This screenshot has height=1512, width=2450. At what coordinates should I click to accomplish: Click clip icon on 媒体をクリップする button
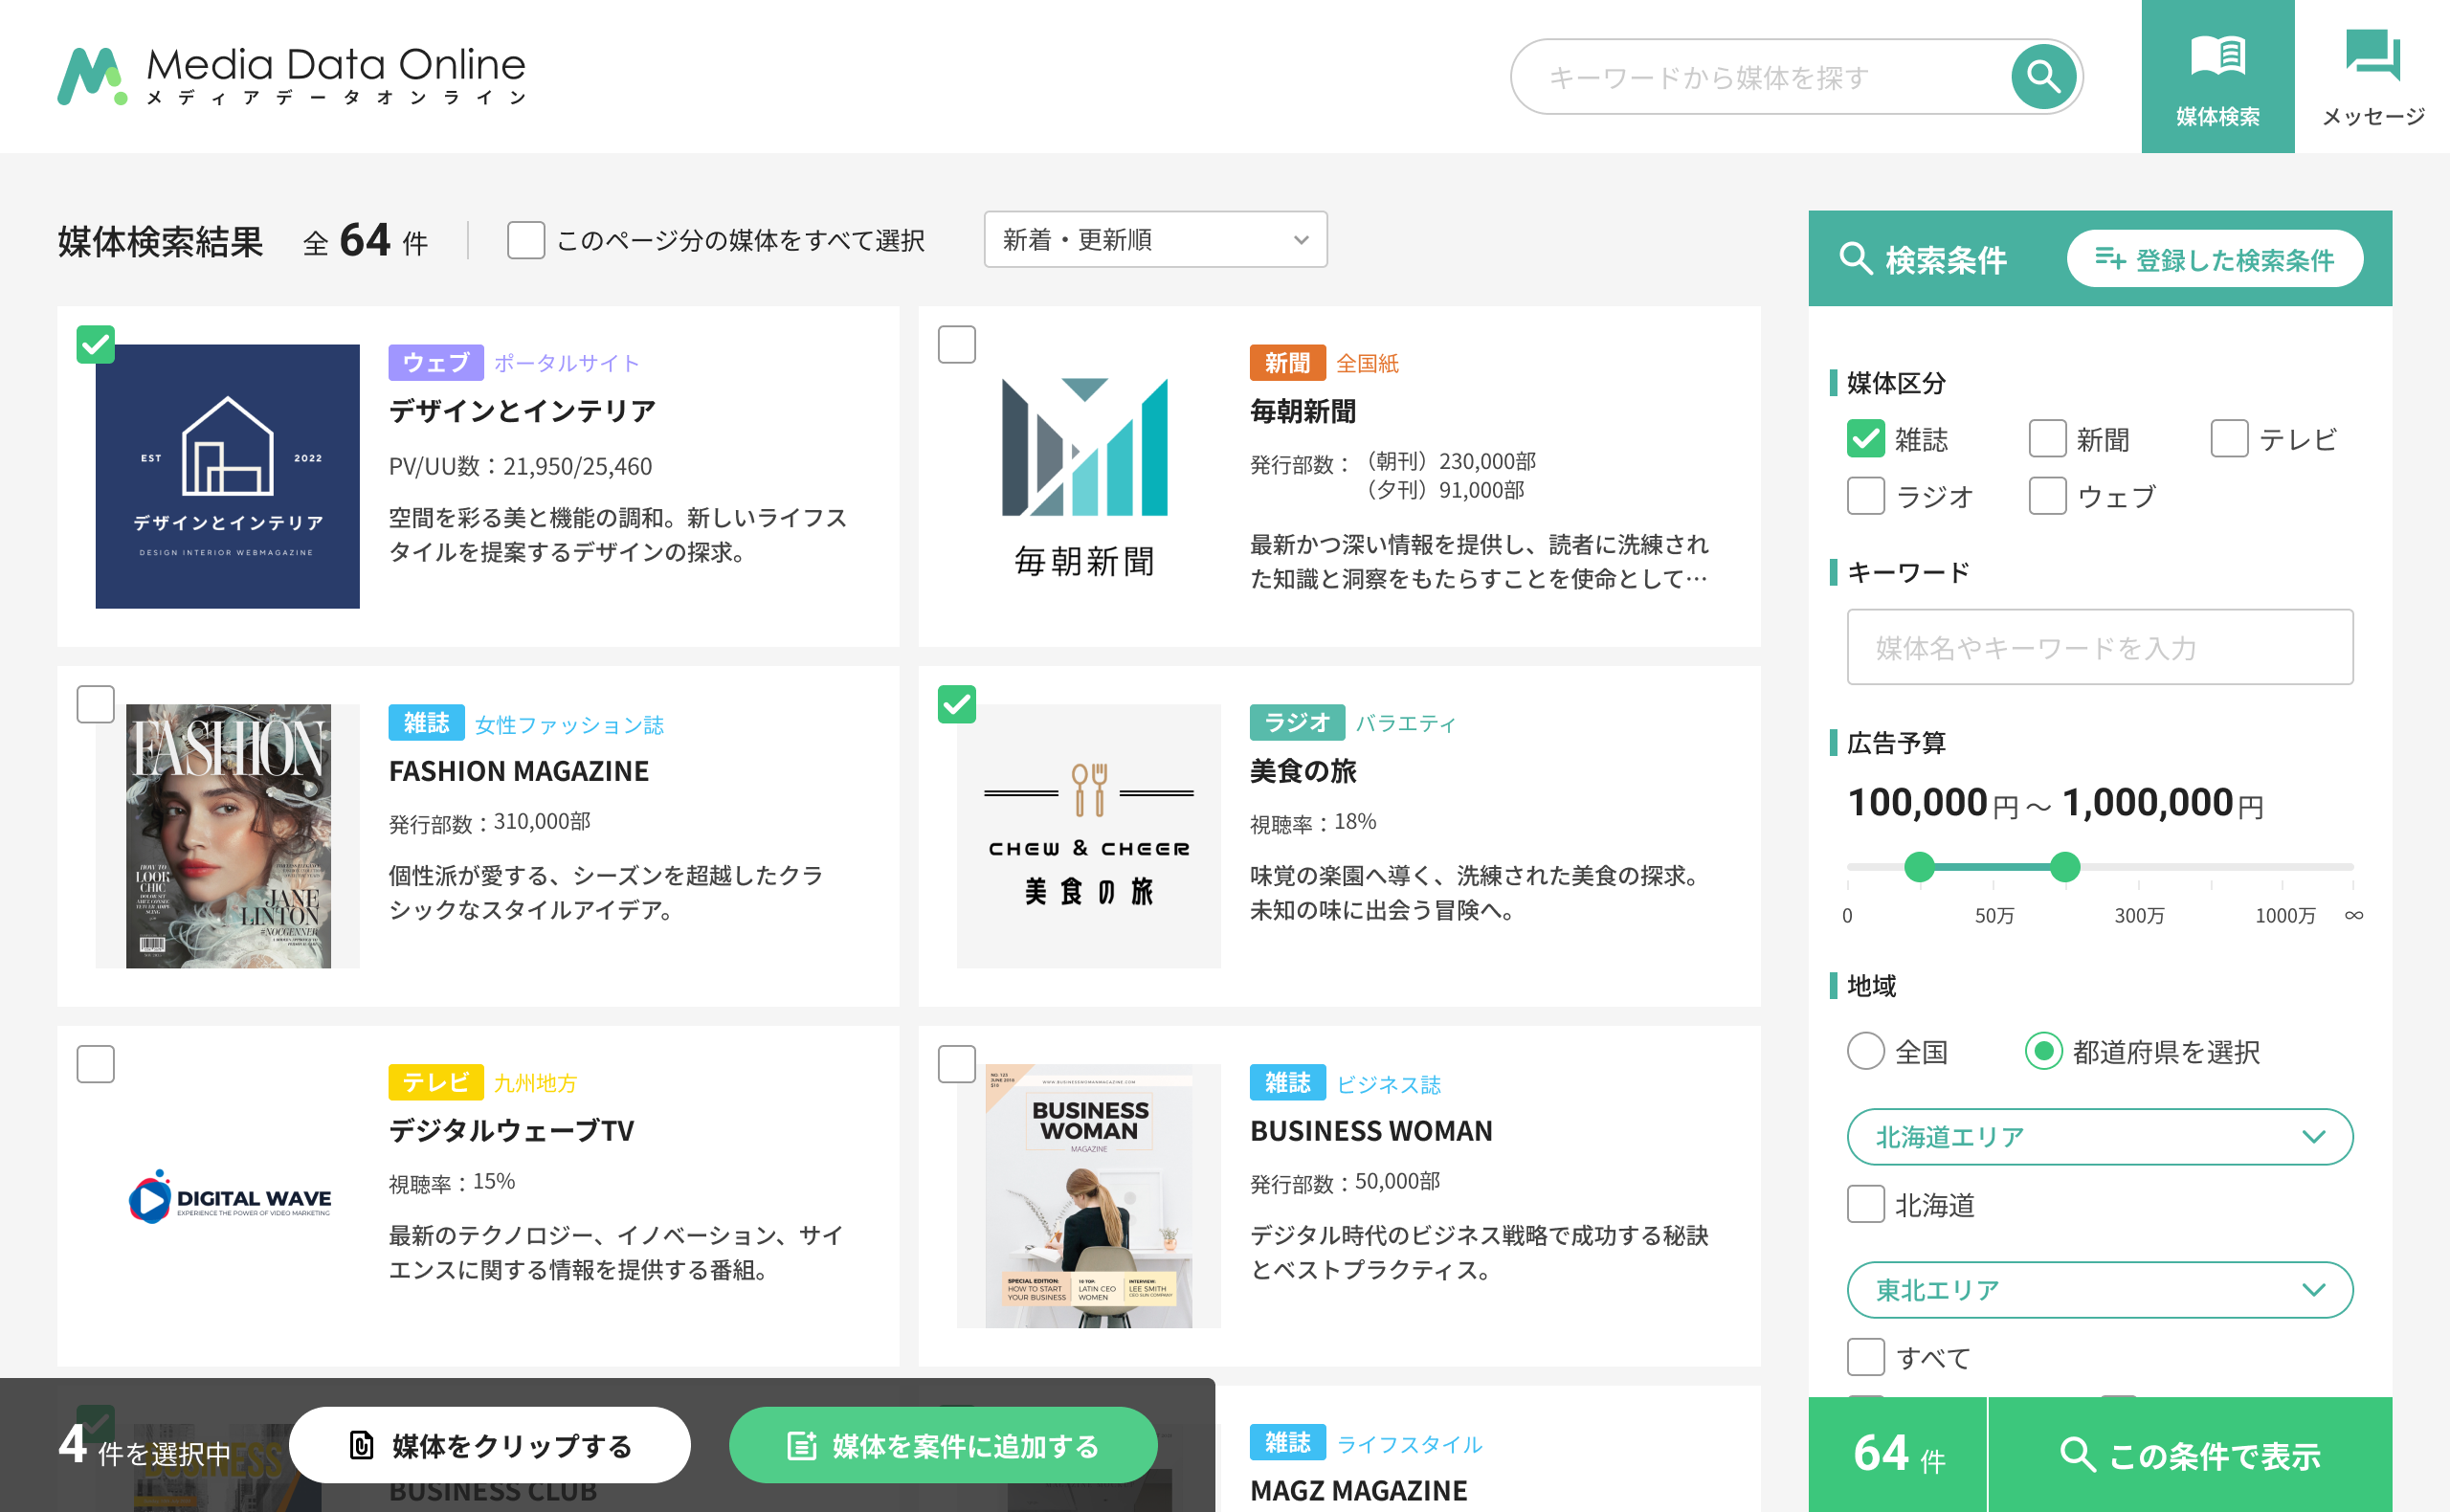[362, 1445]
